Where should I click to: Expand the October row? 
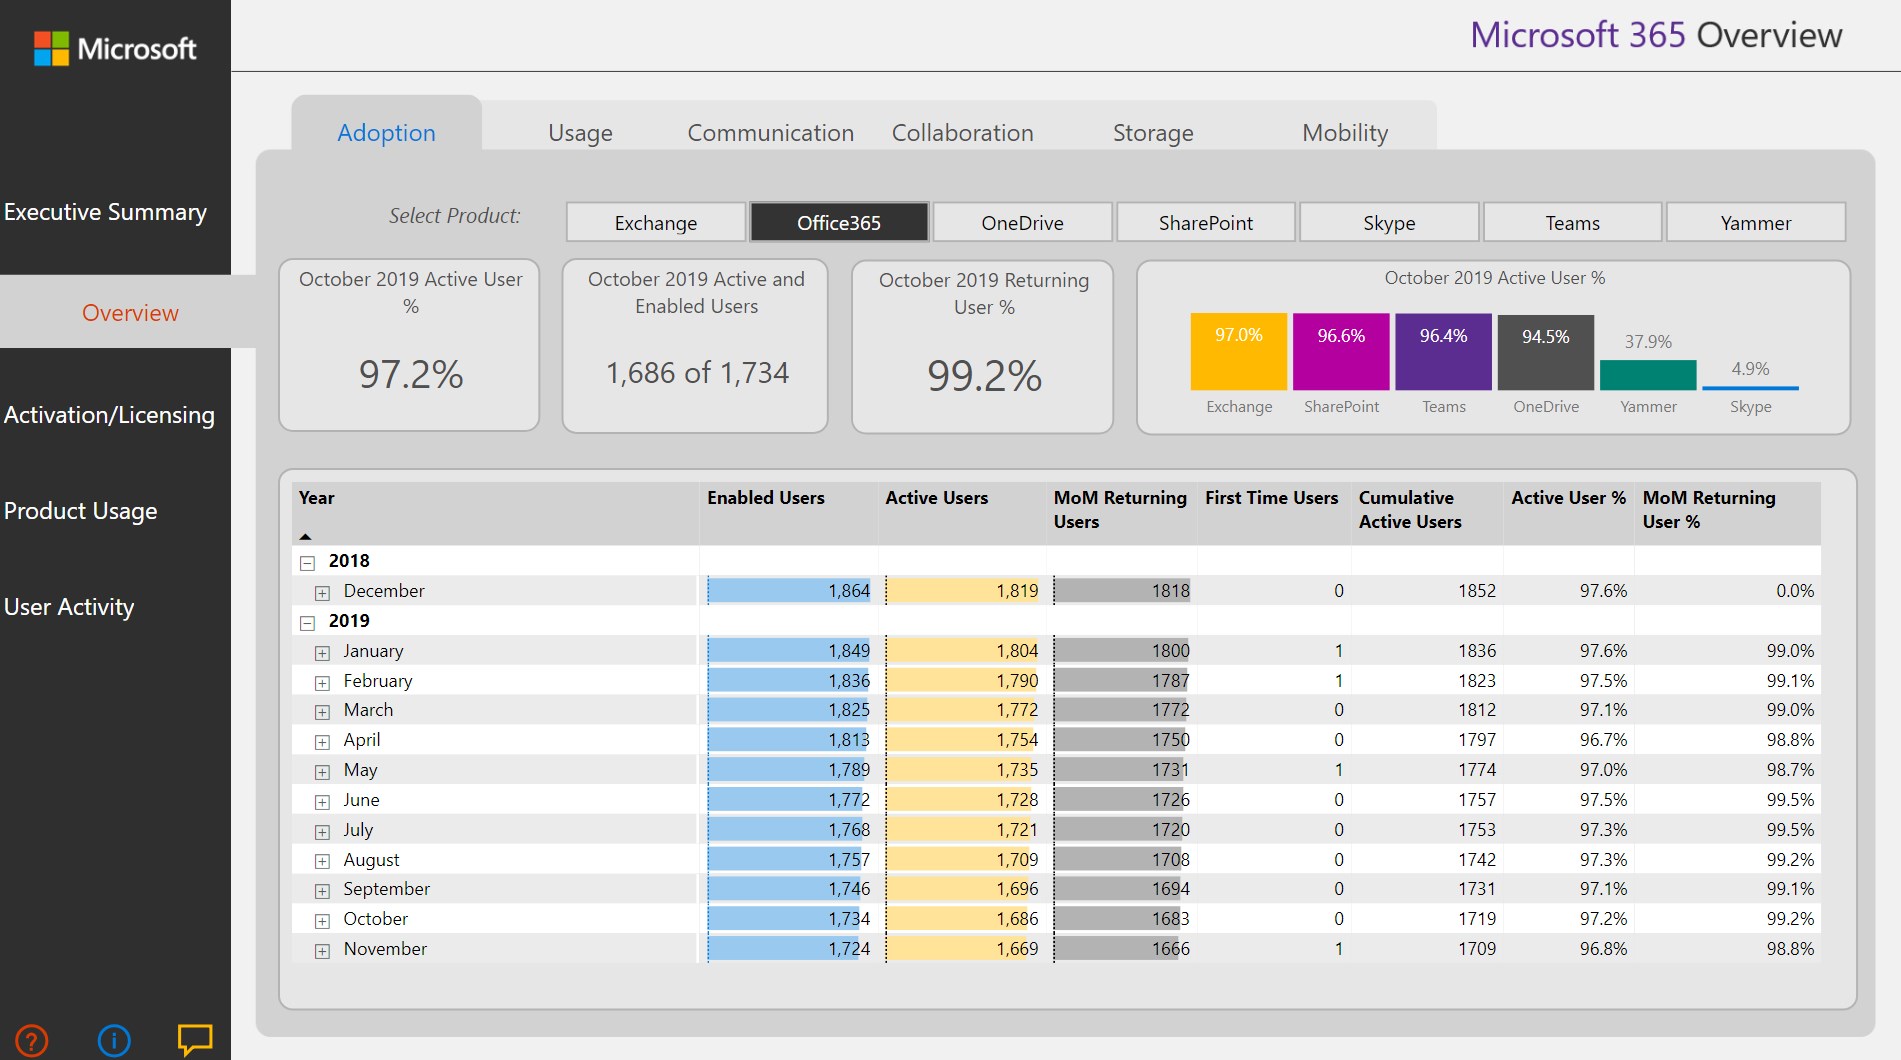(x=322, y=921)
